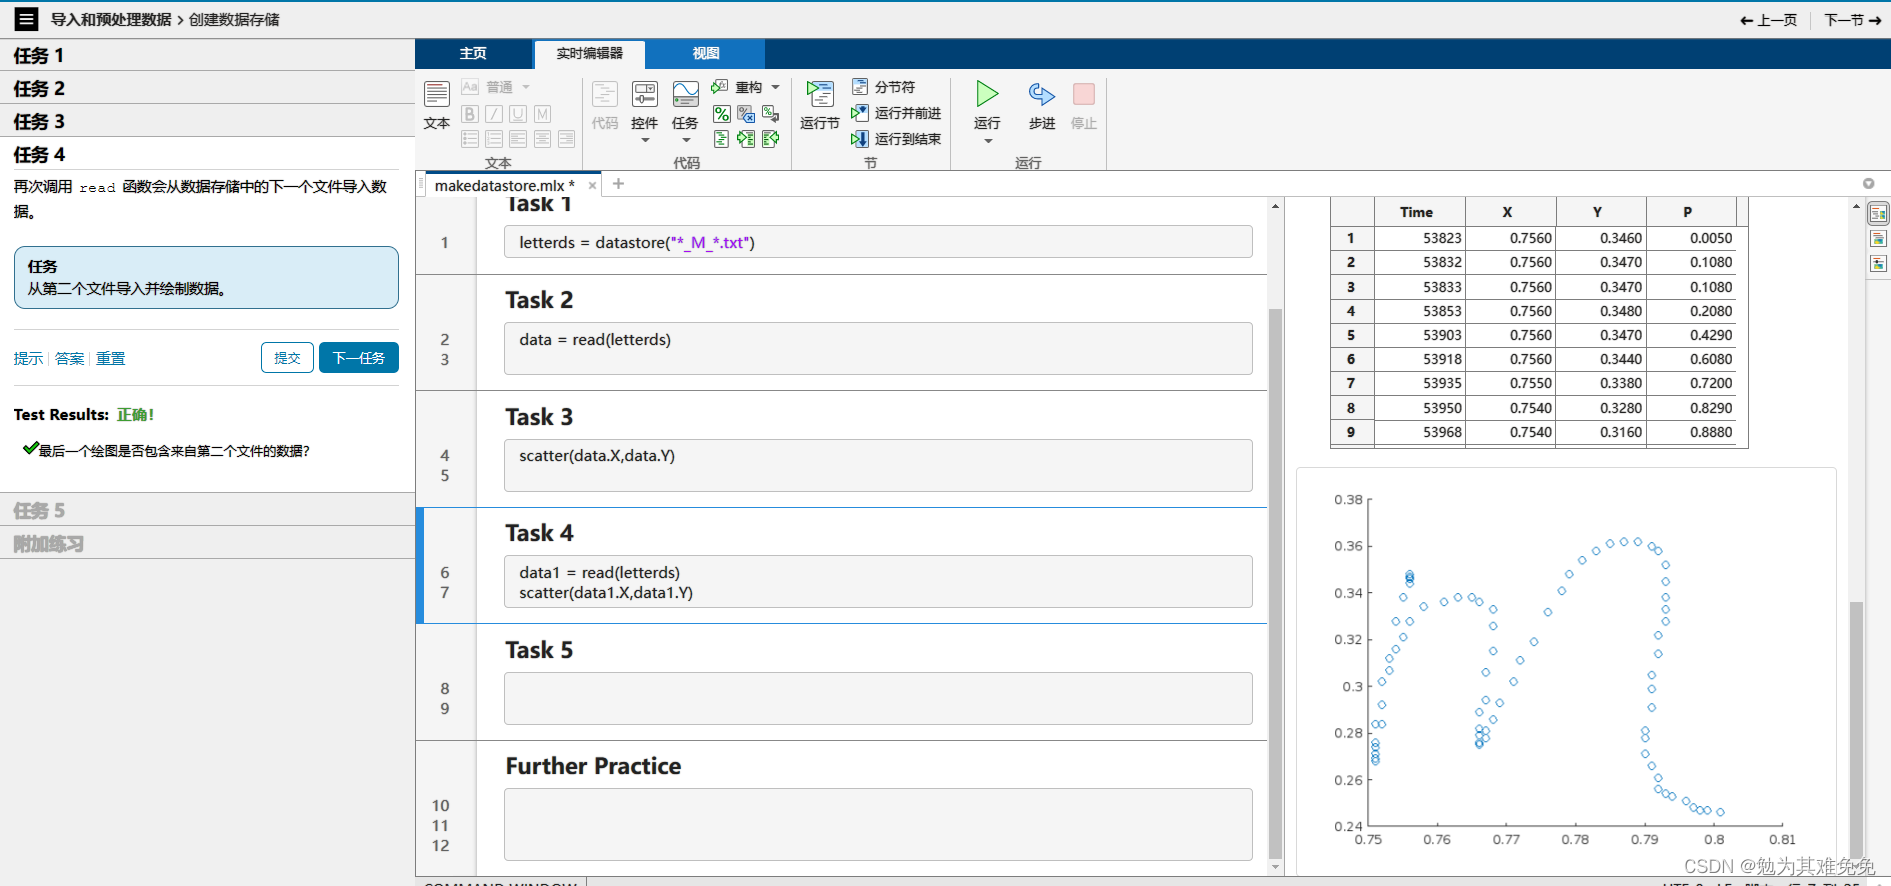Screen dimensions: 1891x886
Task: Click 运行到结束 (Run to End)
Action: (x=896, y=139)
